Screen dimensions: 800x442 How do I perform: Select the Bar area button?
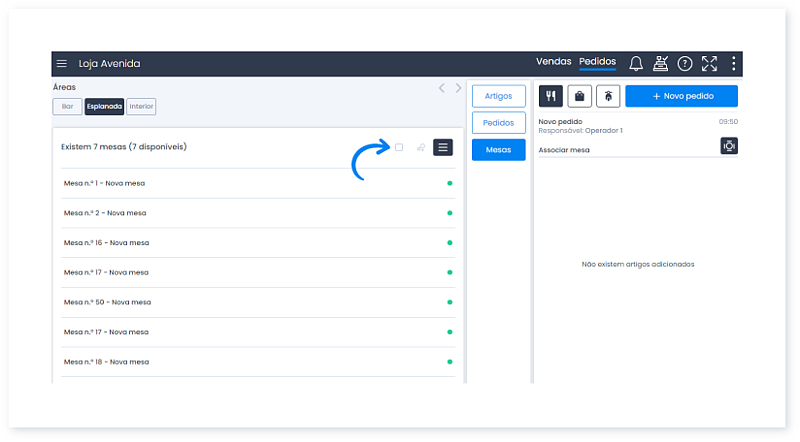(67, 106)
